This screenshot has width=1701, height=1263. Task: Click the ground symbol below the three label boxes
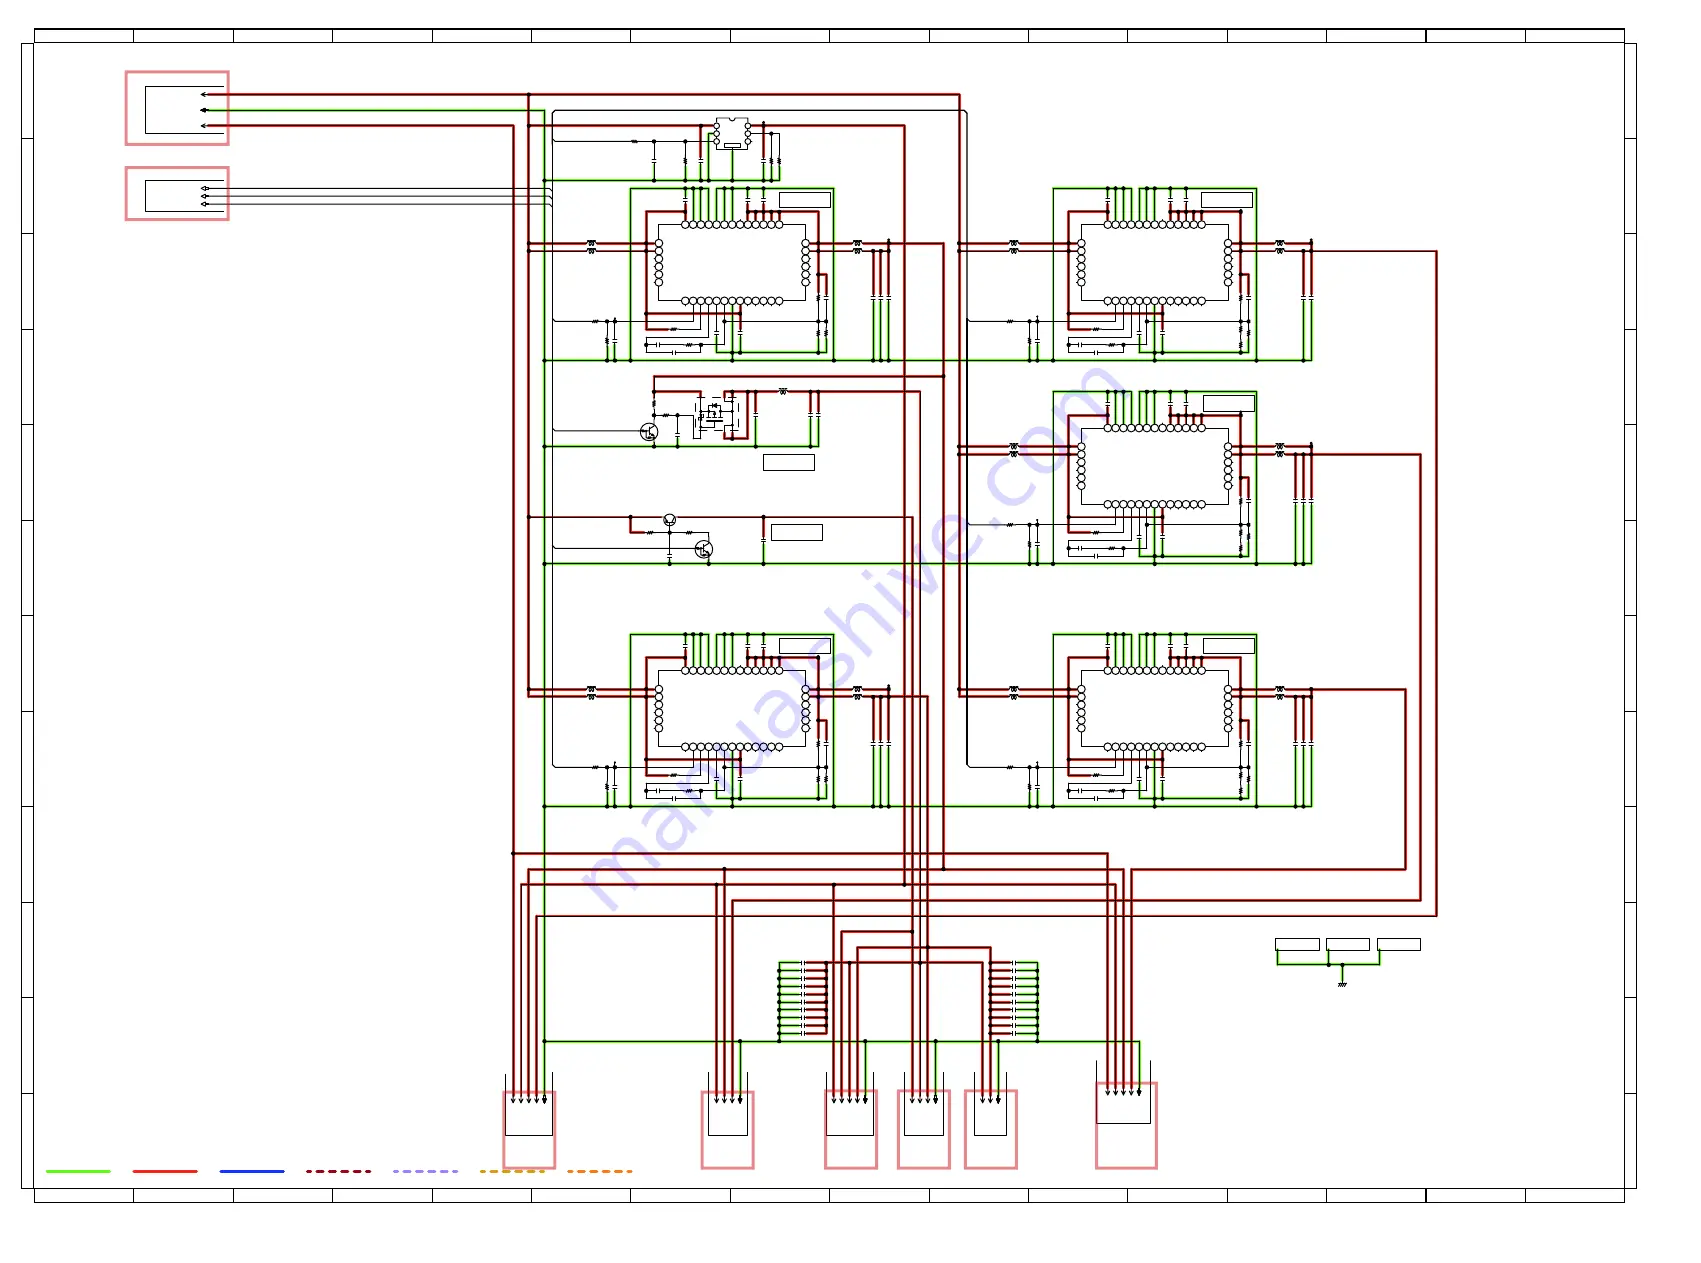click(1342, 984)
